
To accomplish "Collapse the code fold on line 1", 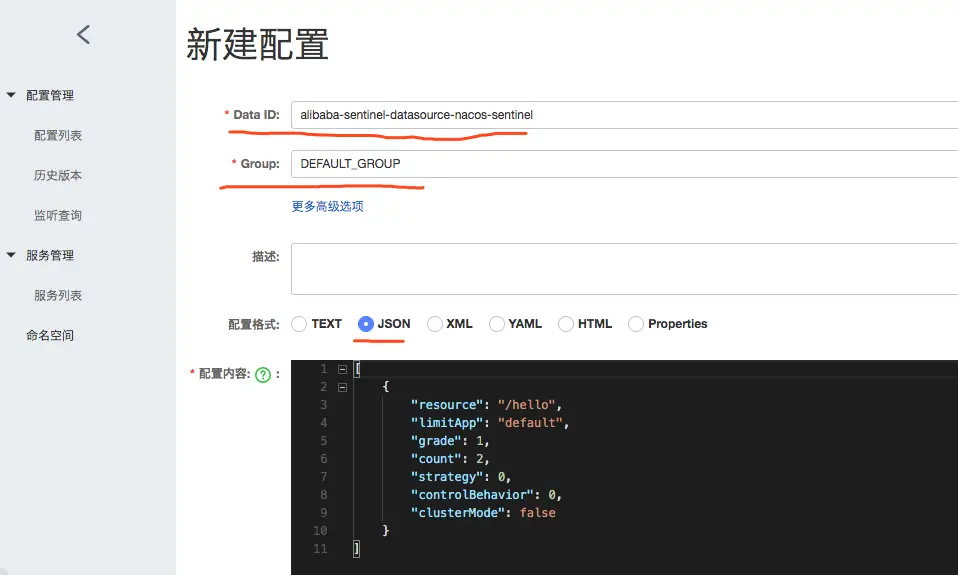I will click(342, 369).
